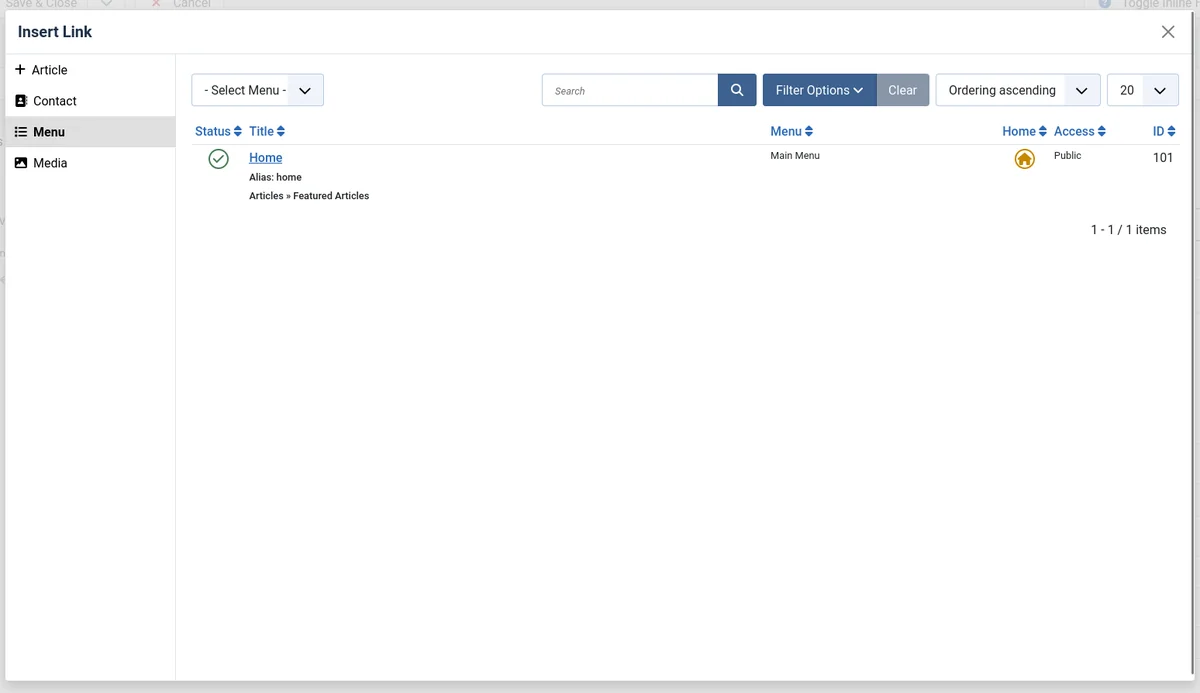Open the Ordering ascending dropdown
Screen dimensions: 1200x693
coord(1018,90)
